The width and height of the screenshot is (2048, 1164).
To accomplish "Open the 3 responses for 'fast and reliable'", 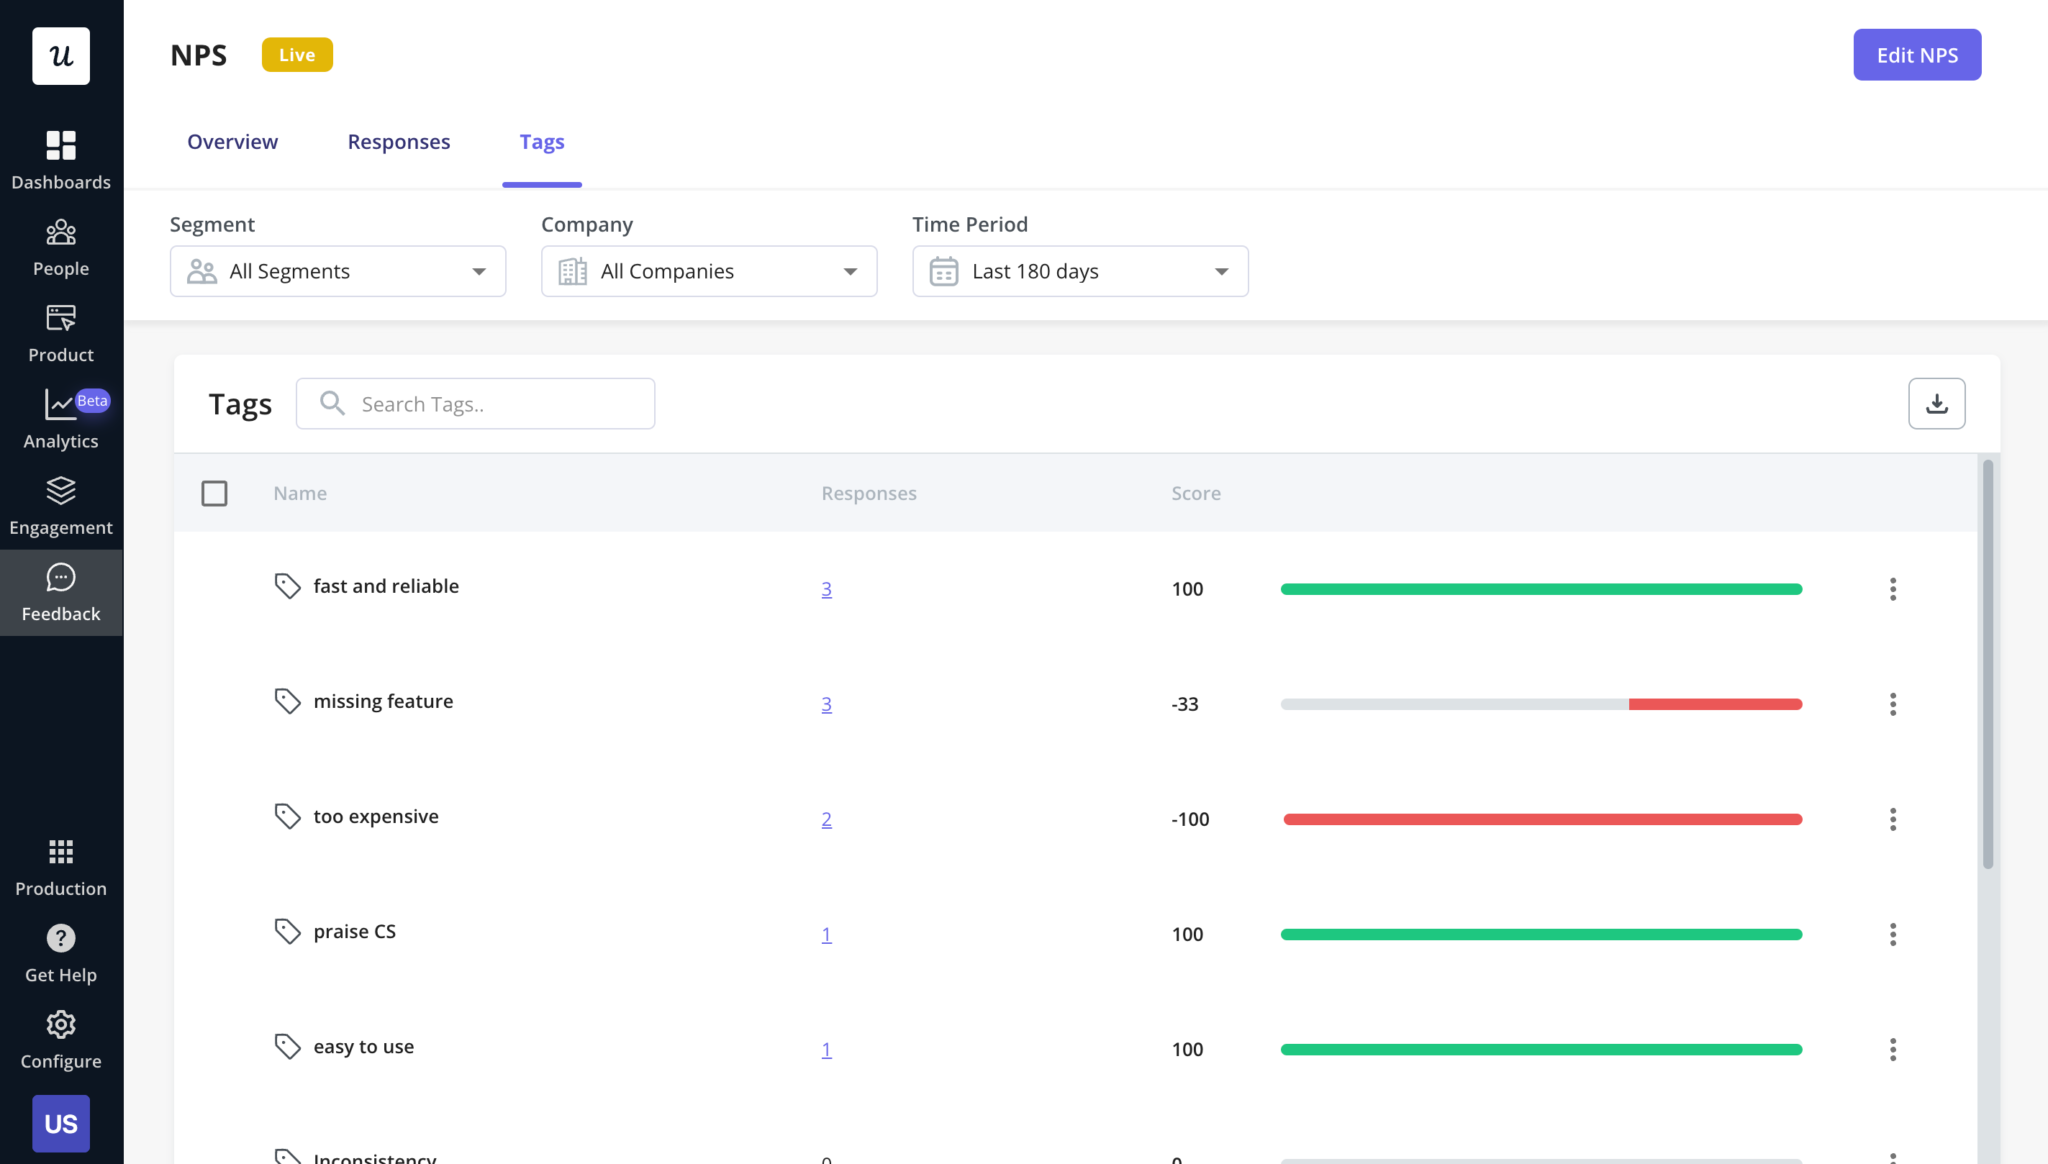I will [826, 588].
